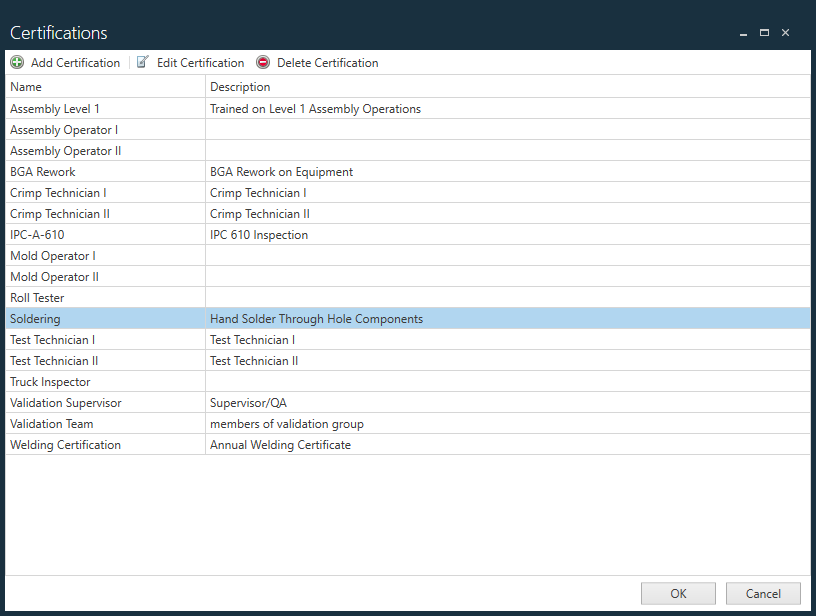The image size is (816, 616).
Task: Sort by the Name column header
Action: [x=26, y=86]
